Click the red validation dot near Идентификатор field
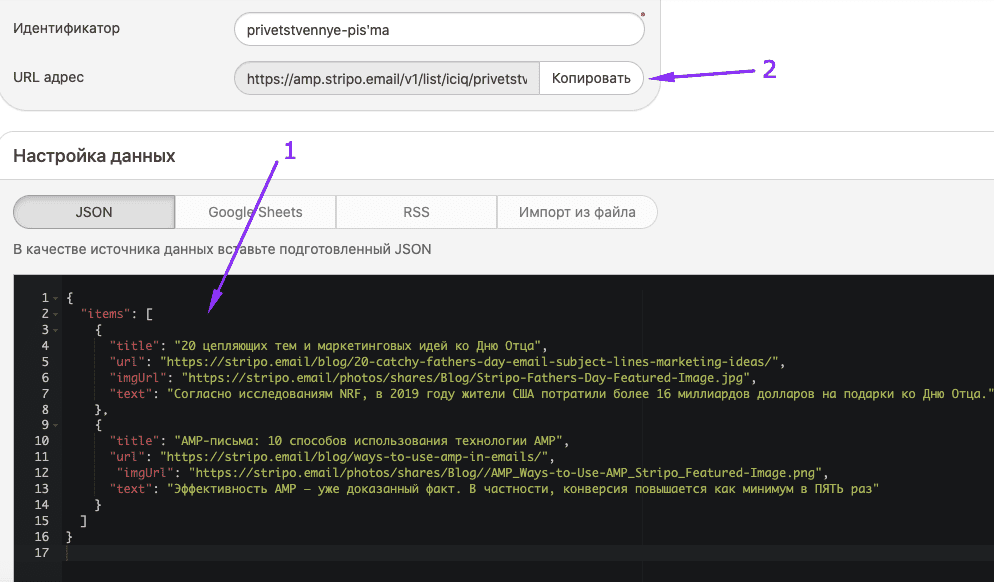The height and width of the screenshot is (582, 994). click(643, 12)
